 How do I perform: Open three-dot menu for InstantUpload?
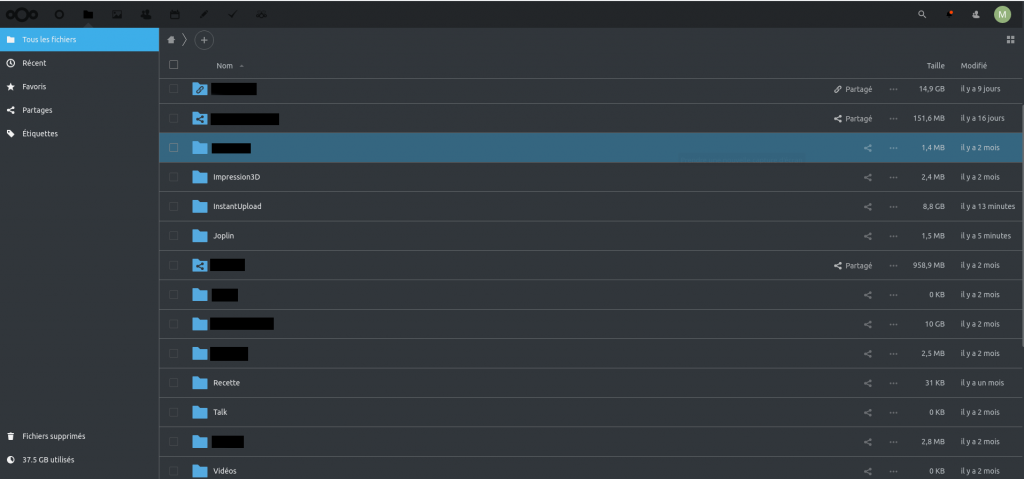(x=893, y=206)
